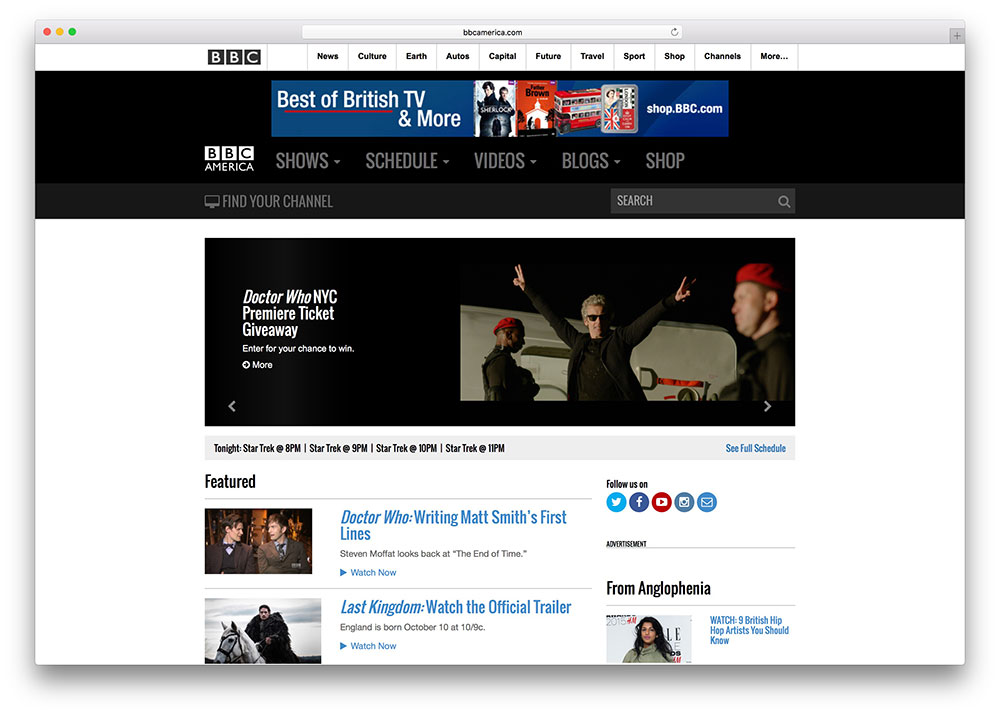Click See Full Schedule link

coord(755,448)
